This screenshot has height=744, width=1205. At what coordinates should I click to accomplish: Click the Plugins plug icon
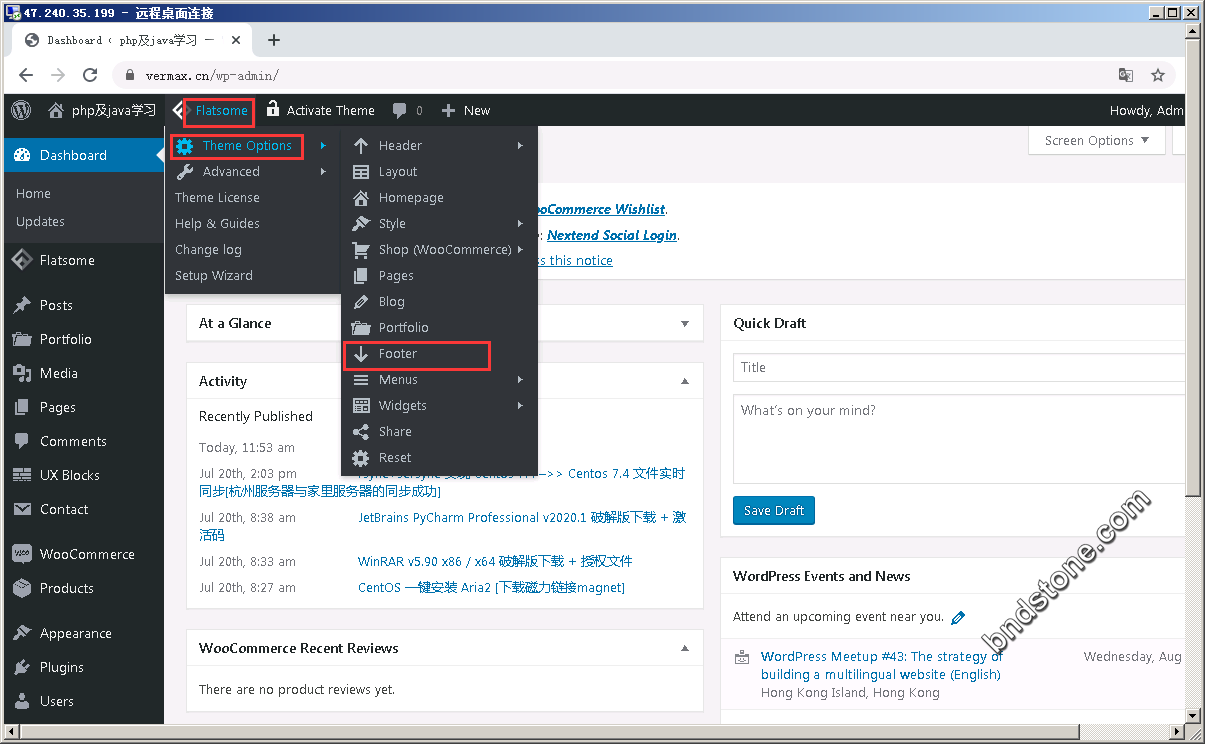coord(22,668)
